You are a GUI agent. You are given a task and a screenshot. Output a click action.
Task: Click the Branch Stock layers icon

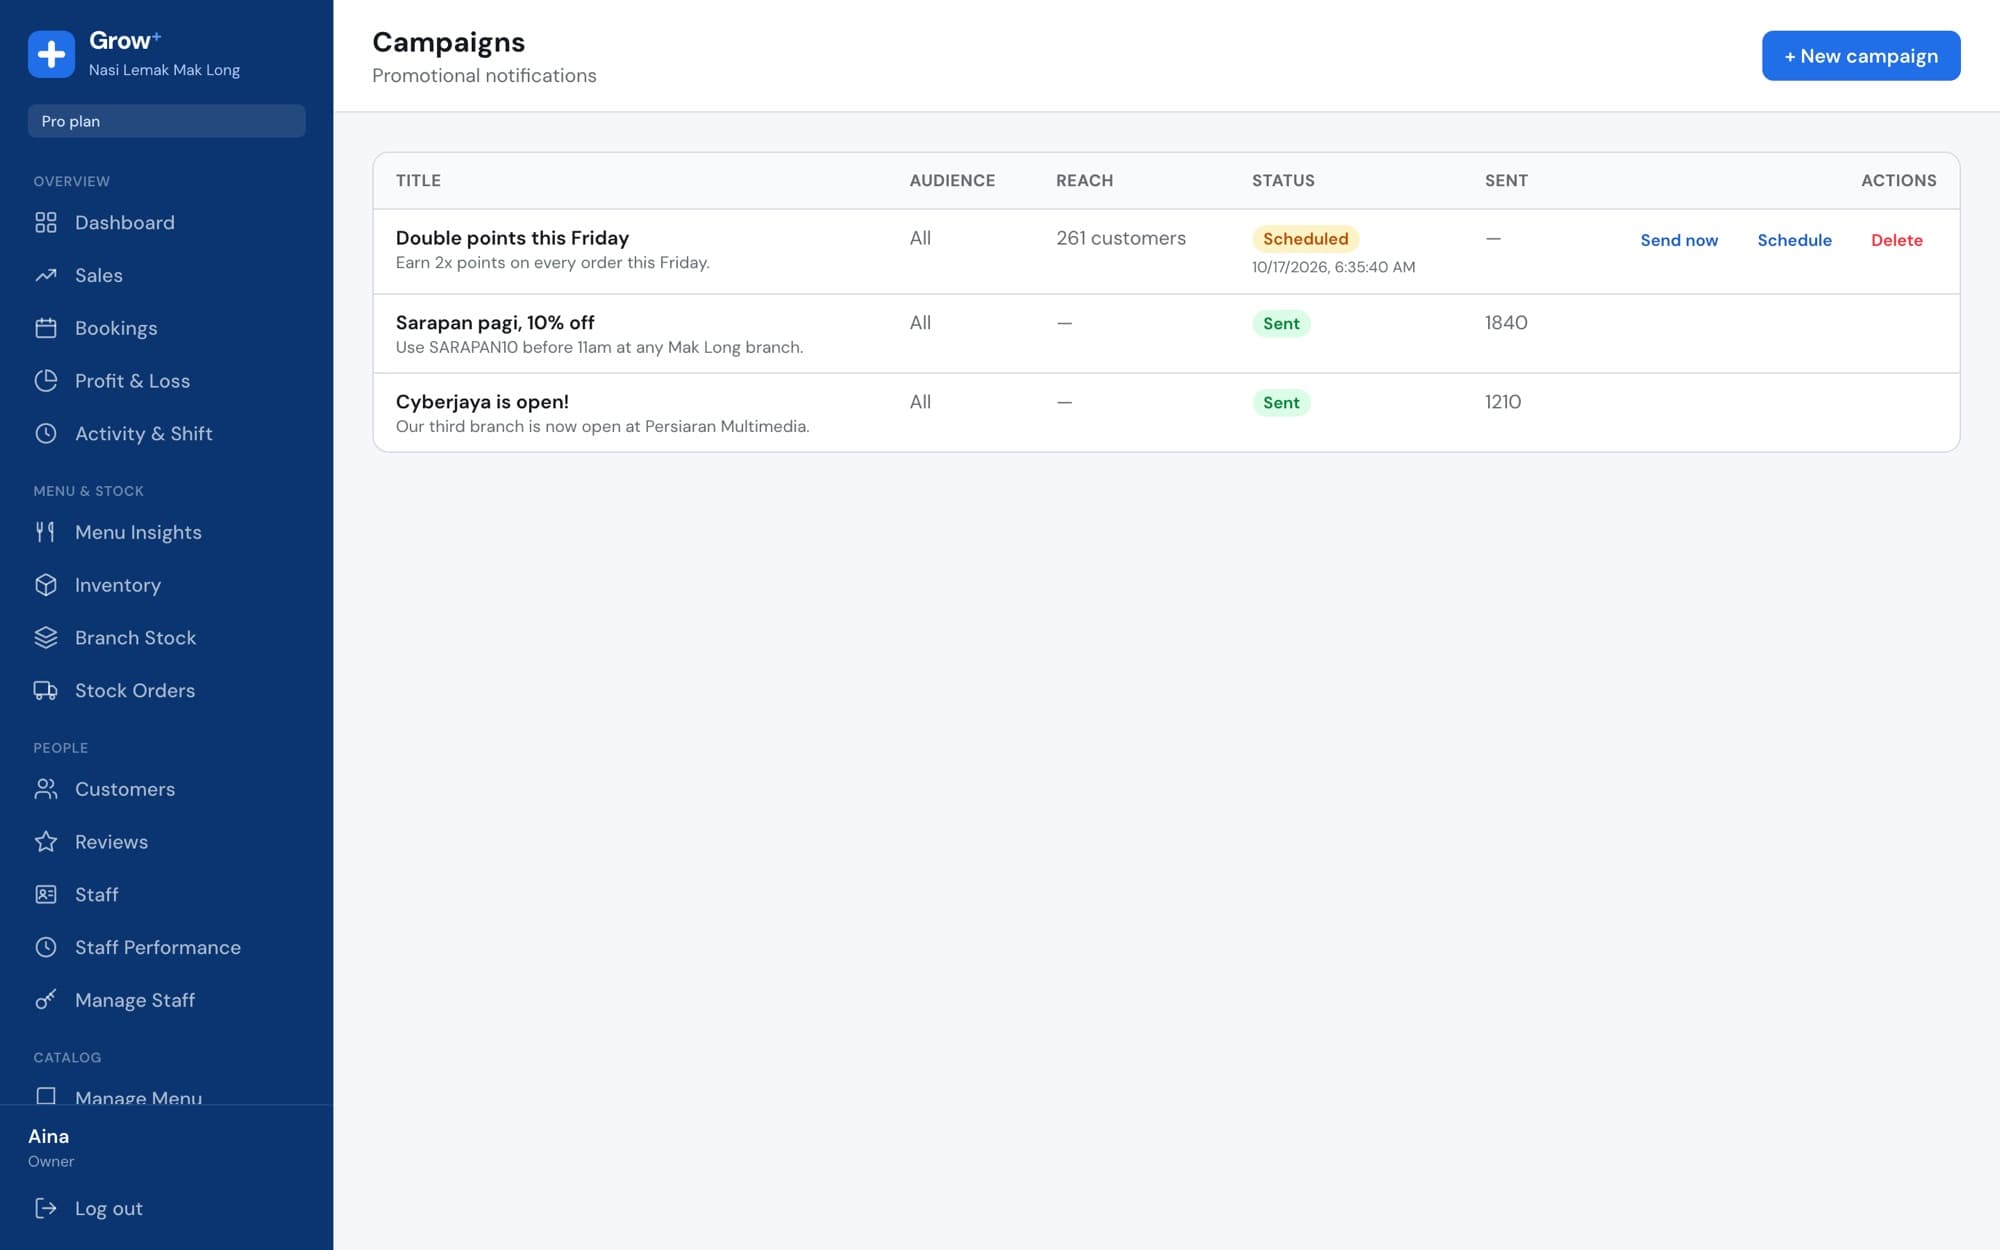coord(46,638)
